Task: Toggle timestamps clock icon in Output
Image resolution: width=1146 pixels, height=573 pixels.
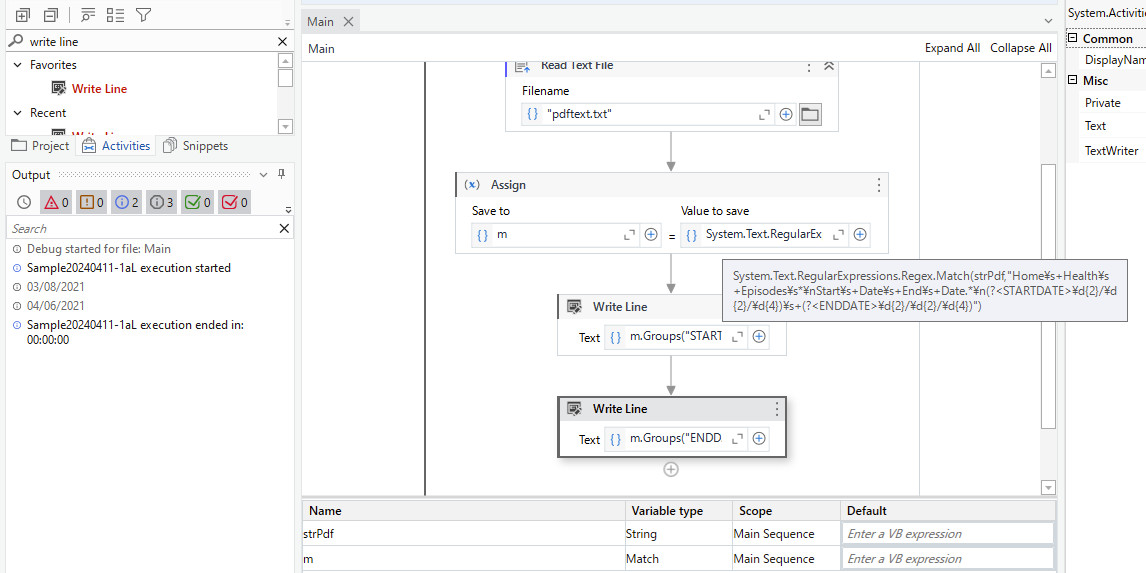Action: coord(23,202)
